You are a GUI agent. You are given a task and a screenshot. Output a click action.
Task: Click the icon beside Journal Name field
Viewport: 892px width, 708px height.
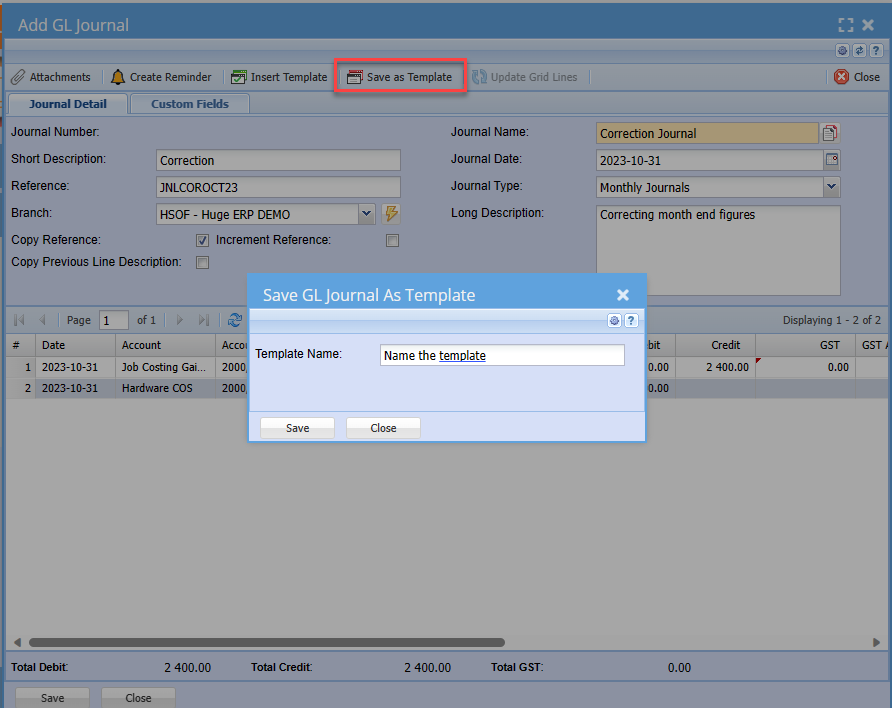[x=830, y=133]
